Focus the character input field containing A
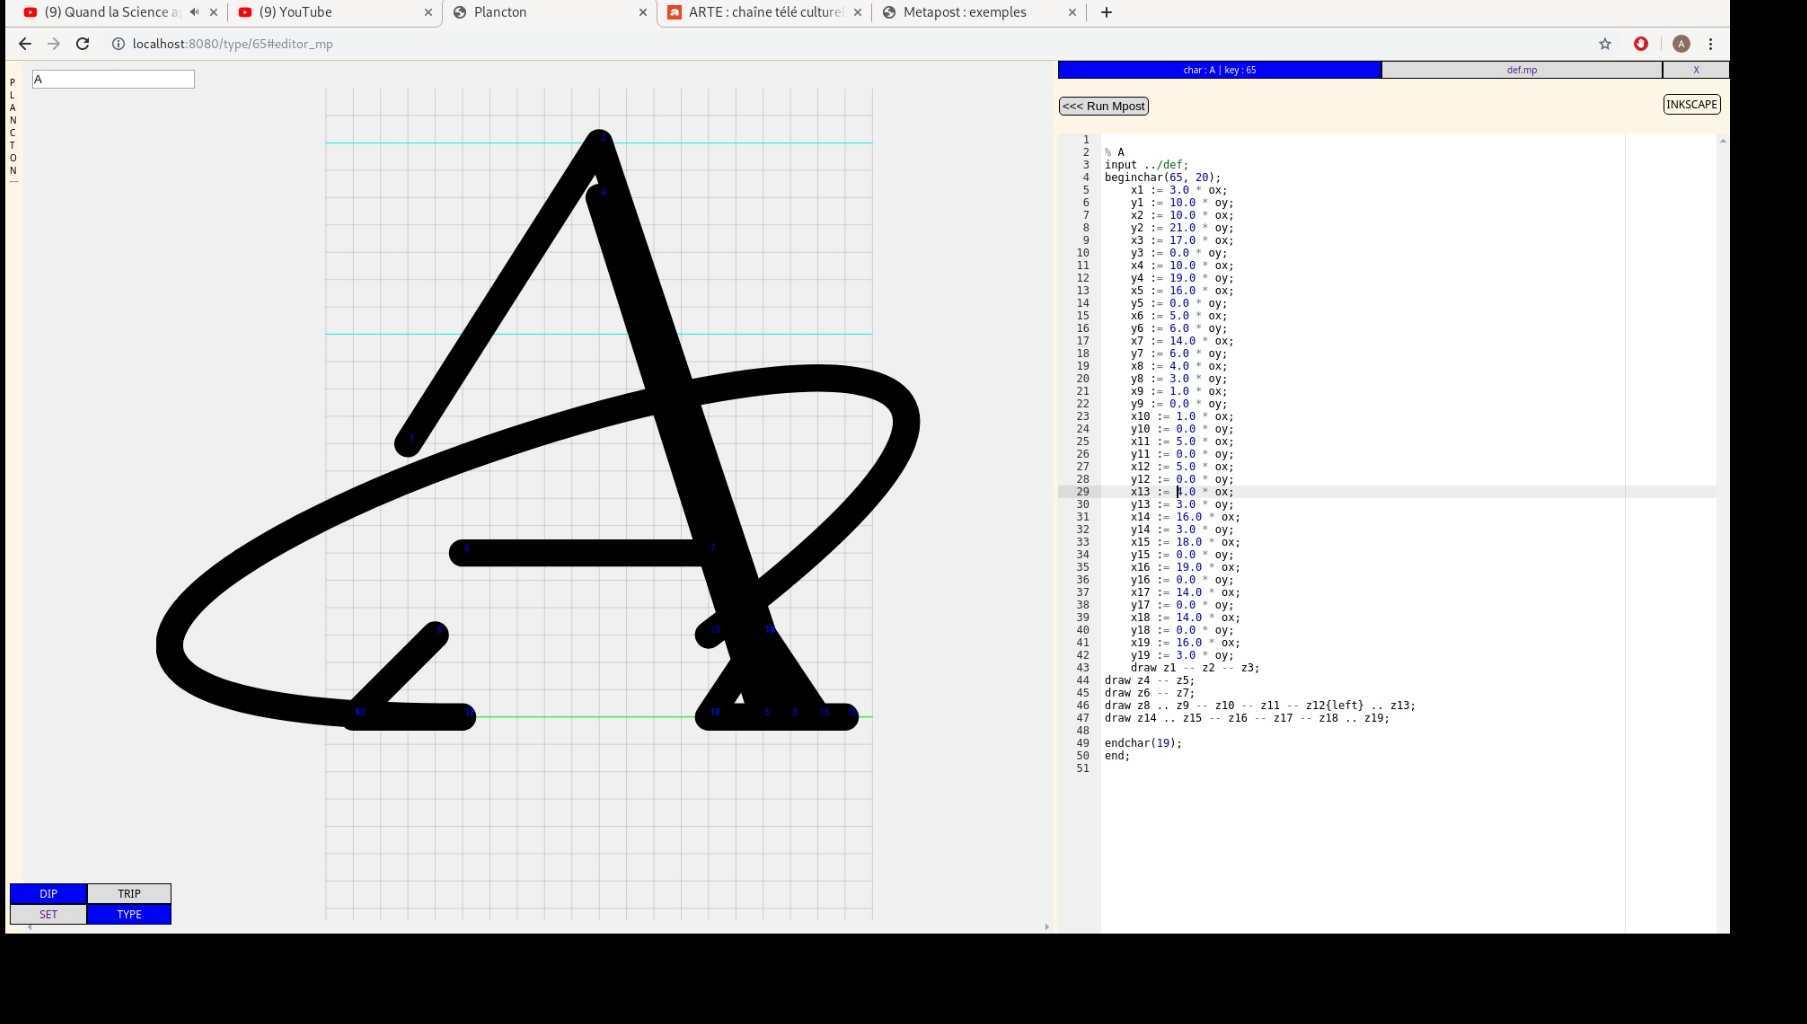The image size is (1807, 1024). coord(113,79)
